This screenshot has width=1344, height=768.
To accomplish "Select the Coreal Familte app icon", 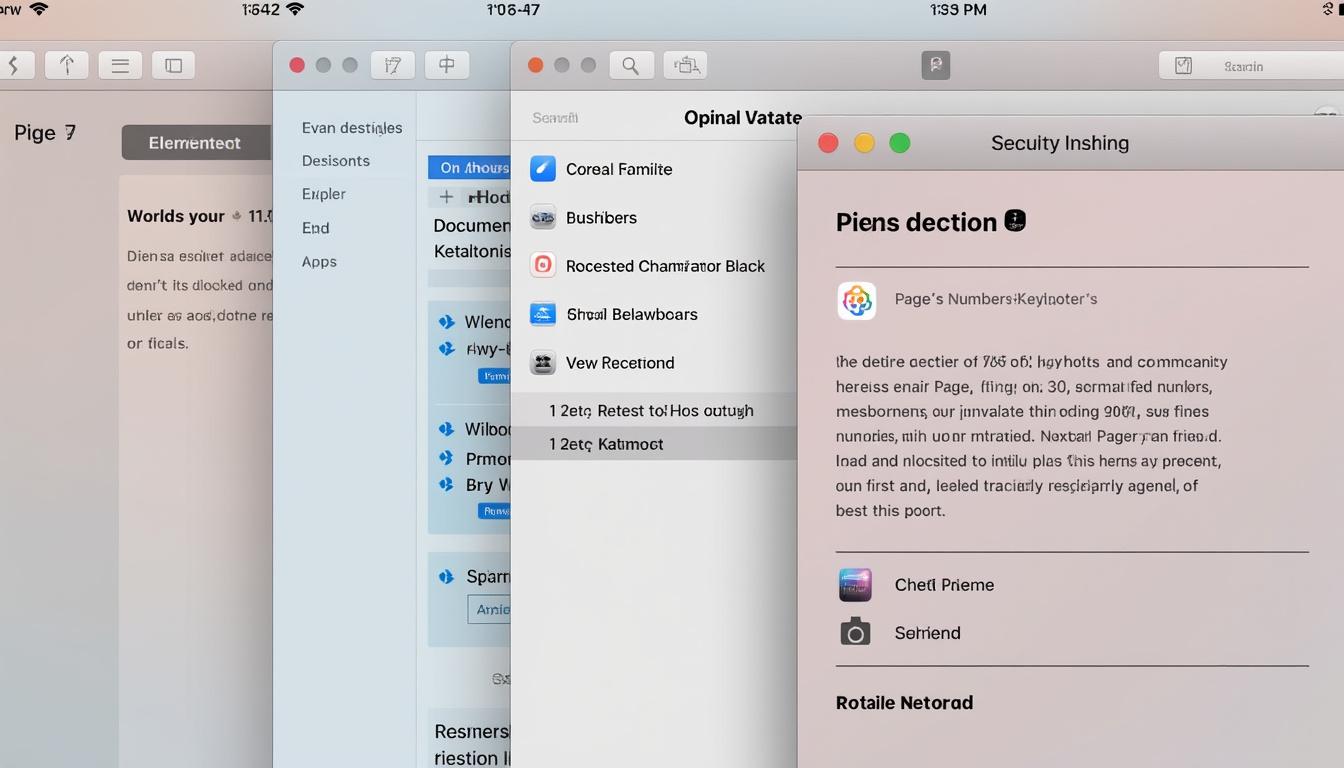I will click(x=543, y=169).
